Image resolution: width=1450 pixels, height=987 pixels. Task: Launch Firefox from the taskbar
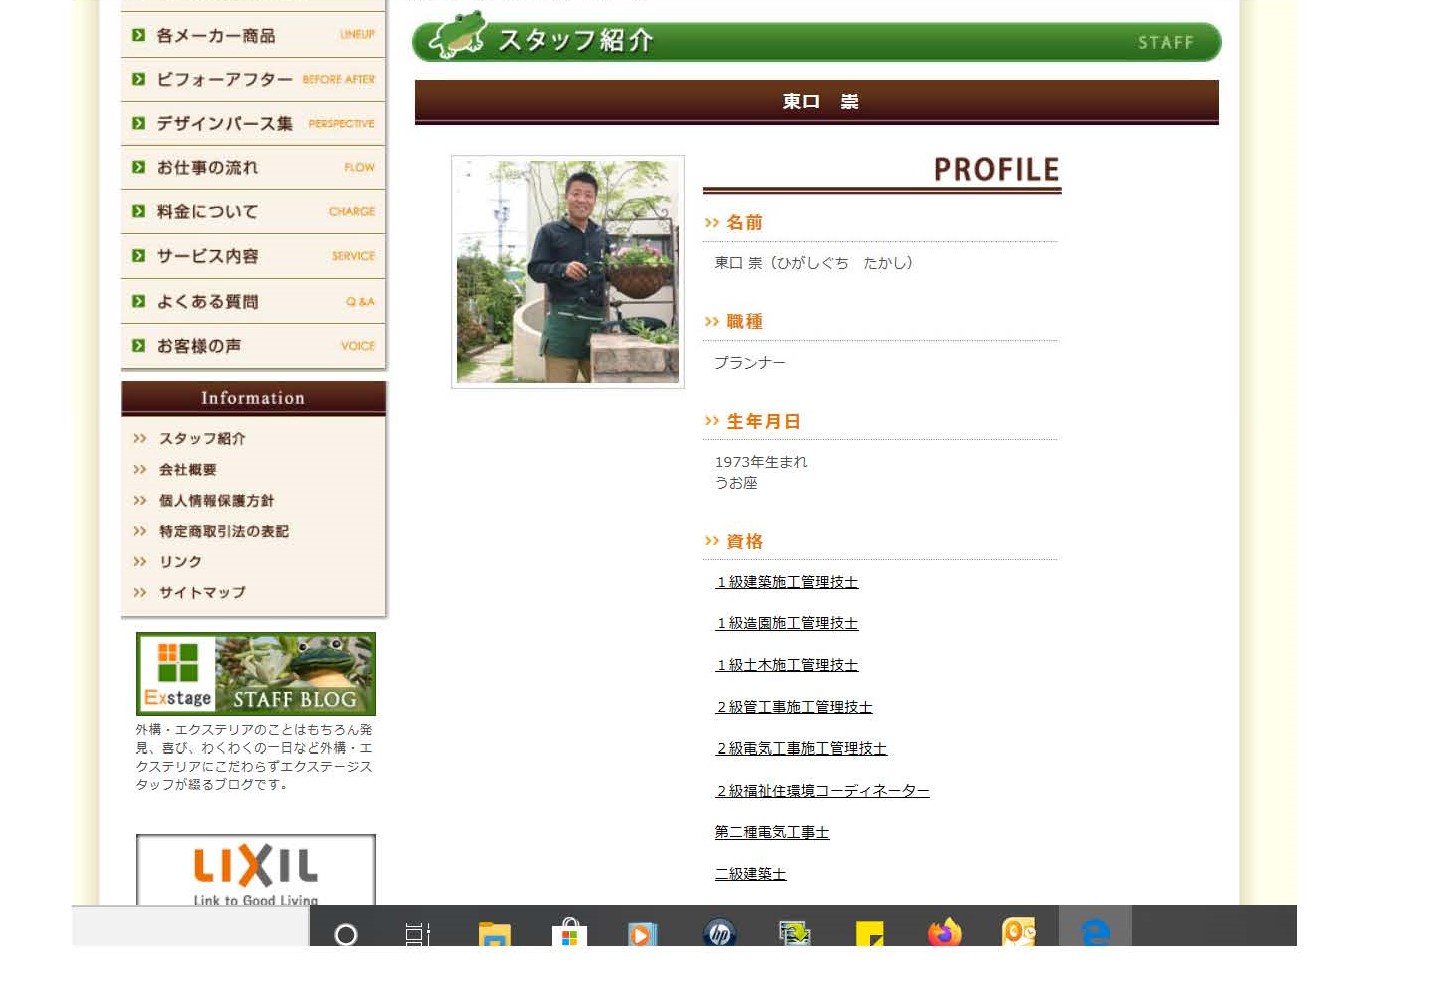tap(944, 934)
